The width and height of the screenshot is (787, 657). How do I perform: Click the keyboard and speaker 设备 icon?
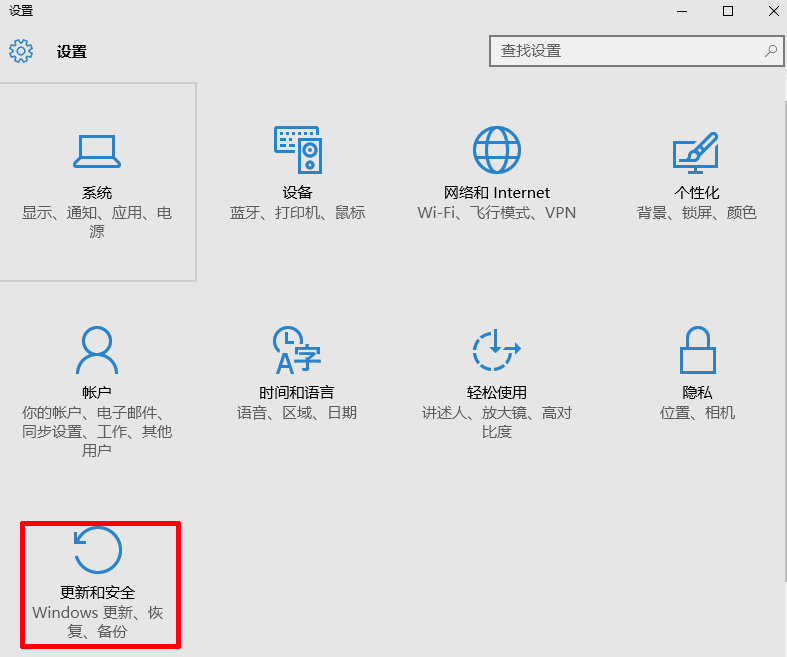(x=297, y=150)
